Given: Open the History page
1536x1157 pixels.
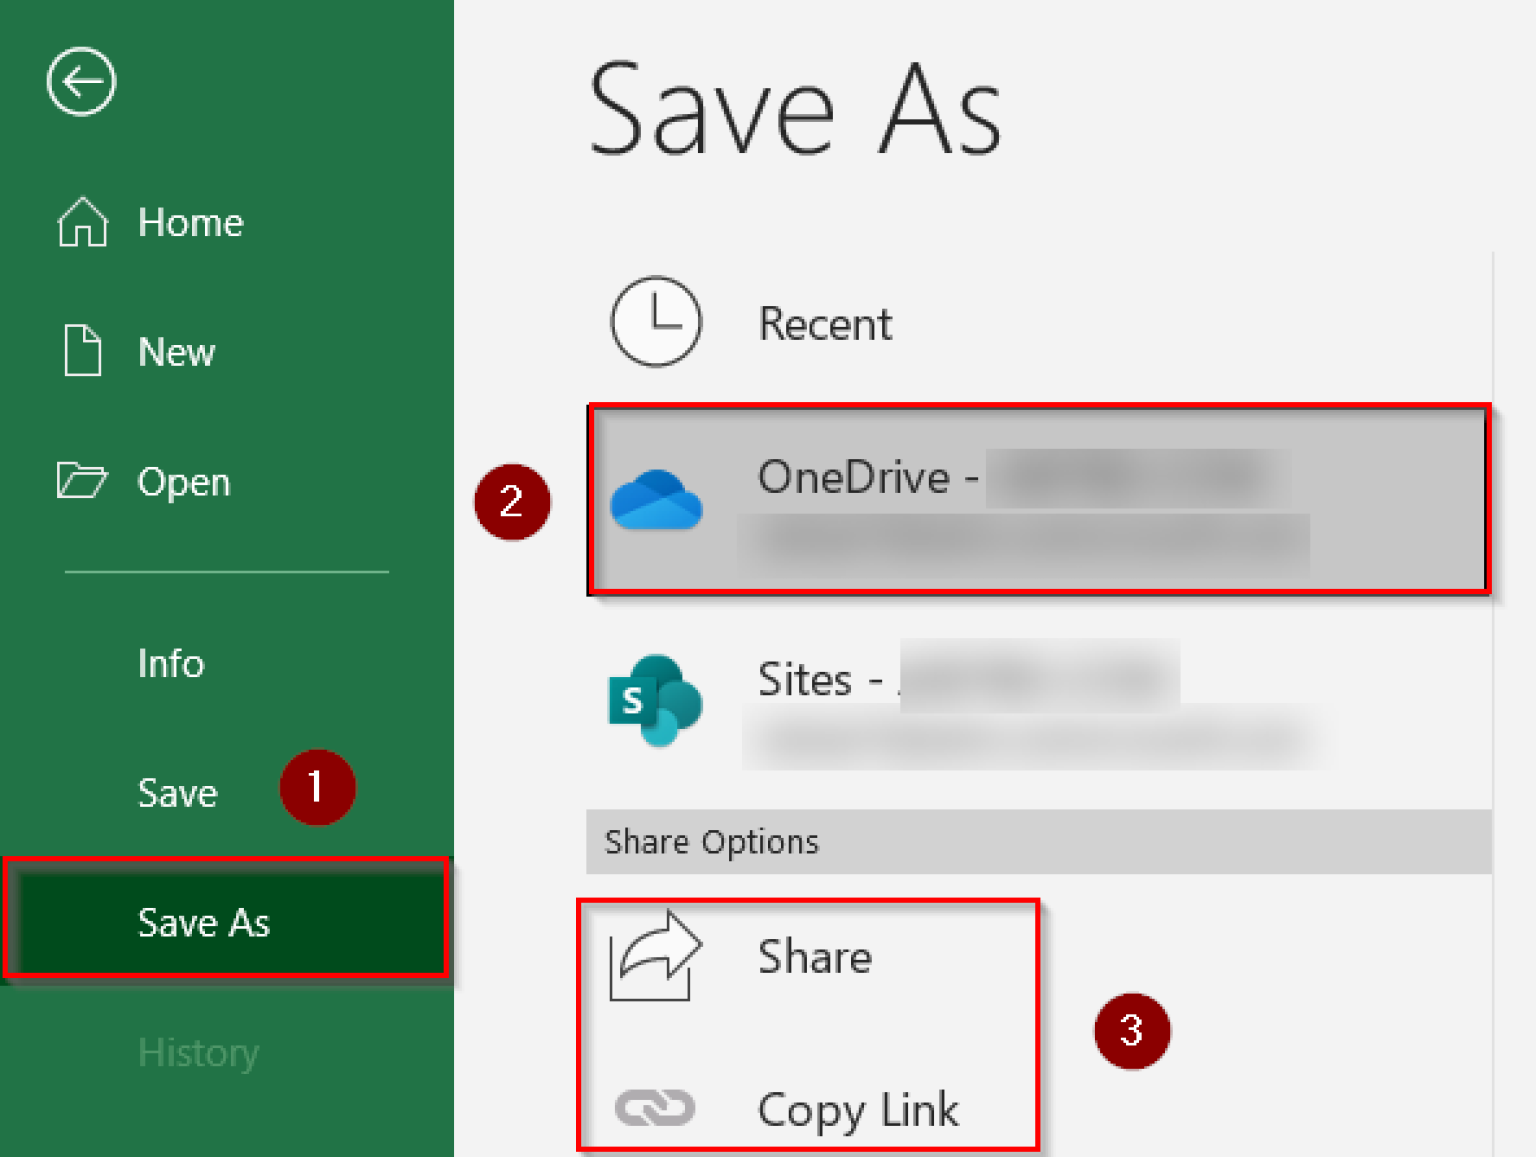Looking at the screenshot, I should tap(198, 1053).
